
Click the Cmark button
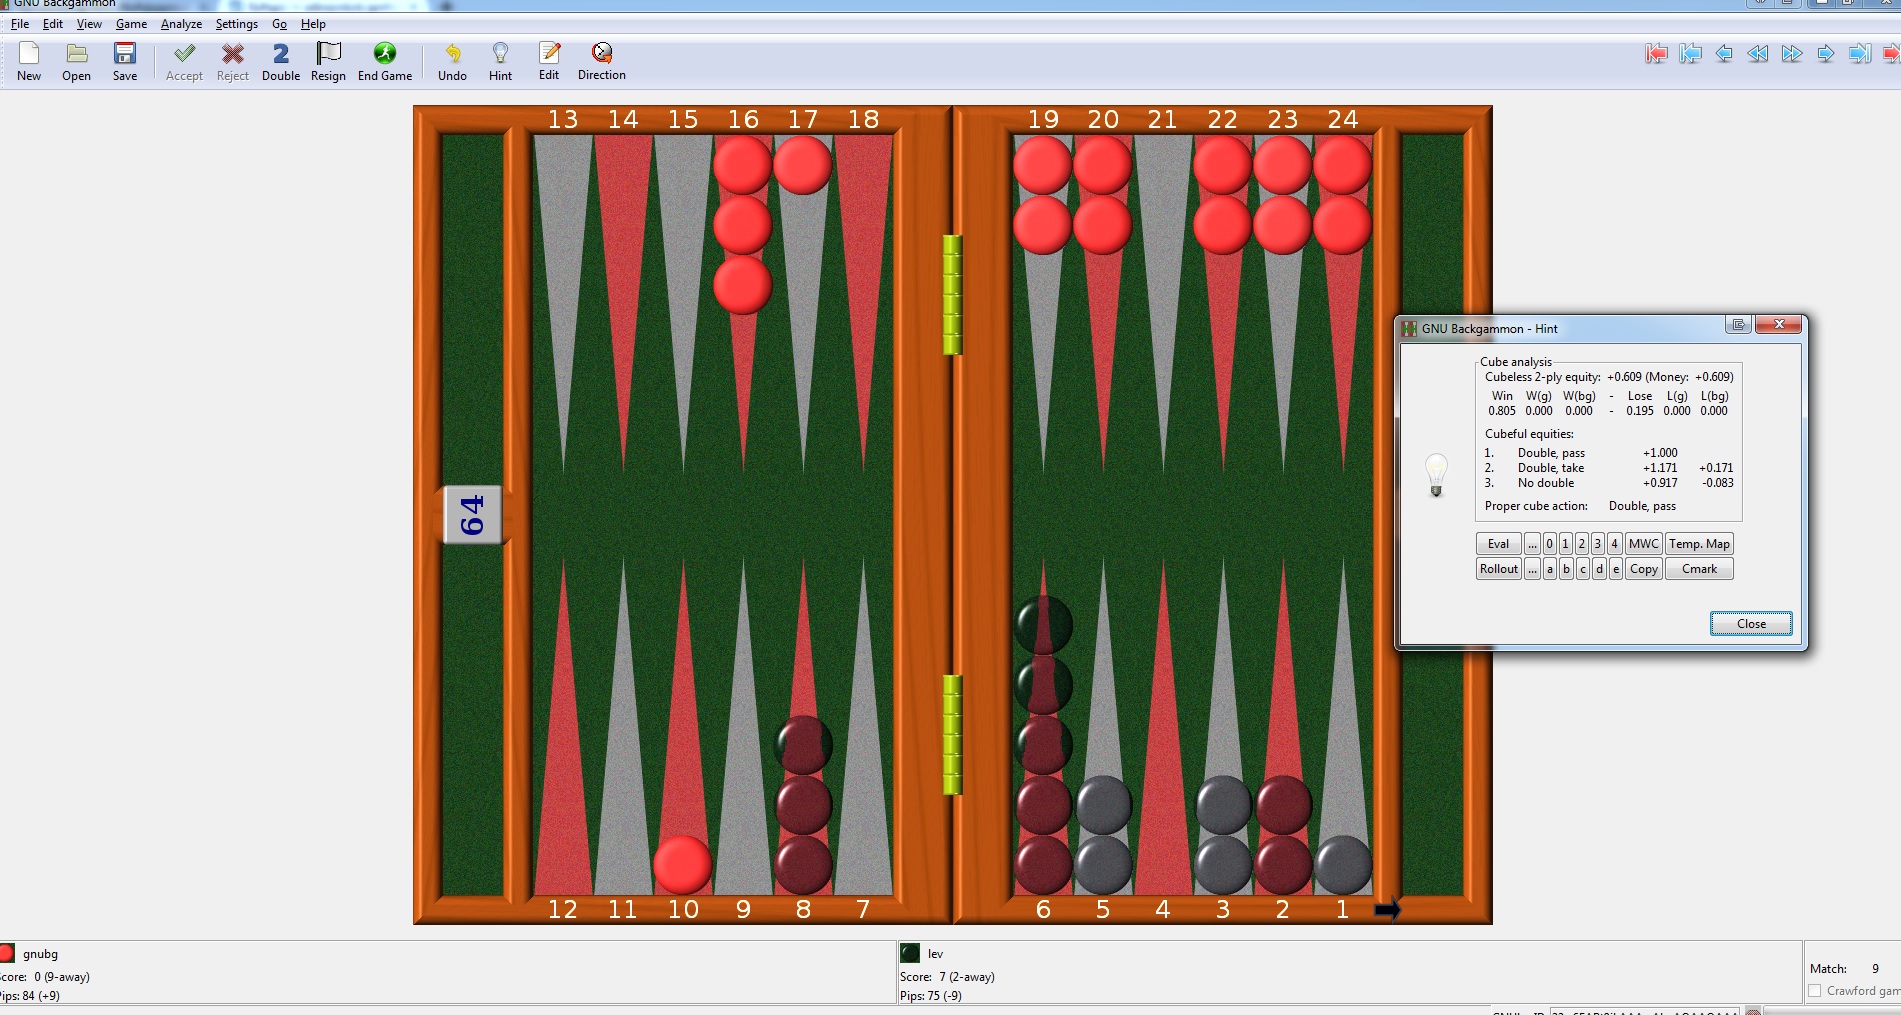pos(1699,569)
